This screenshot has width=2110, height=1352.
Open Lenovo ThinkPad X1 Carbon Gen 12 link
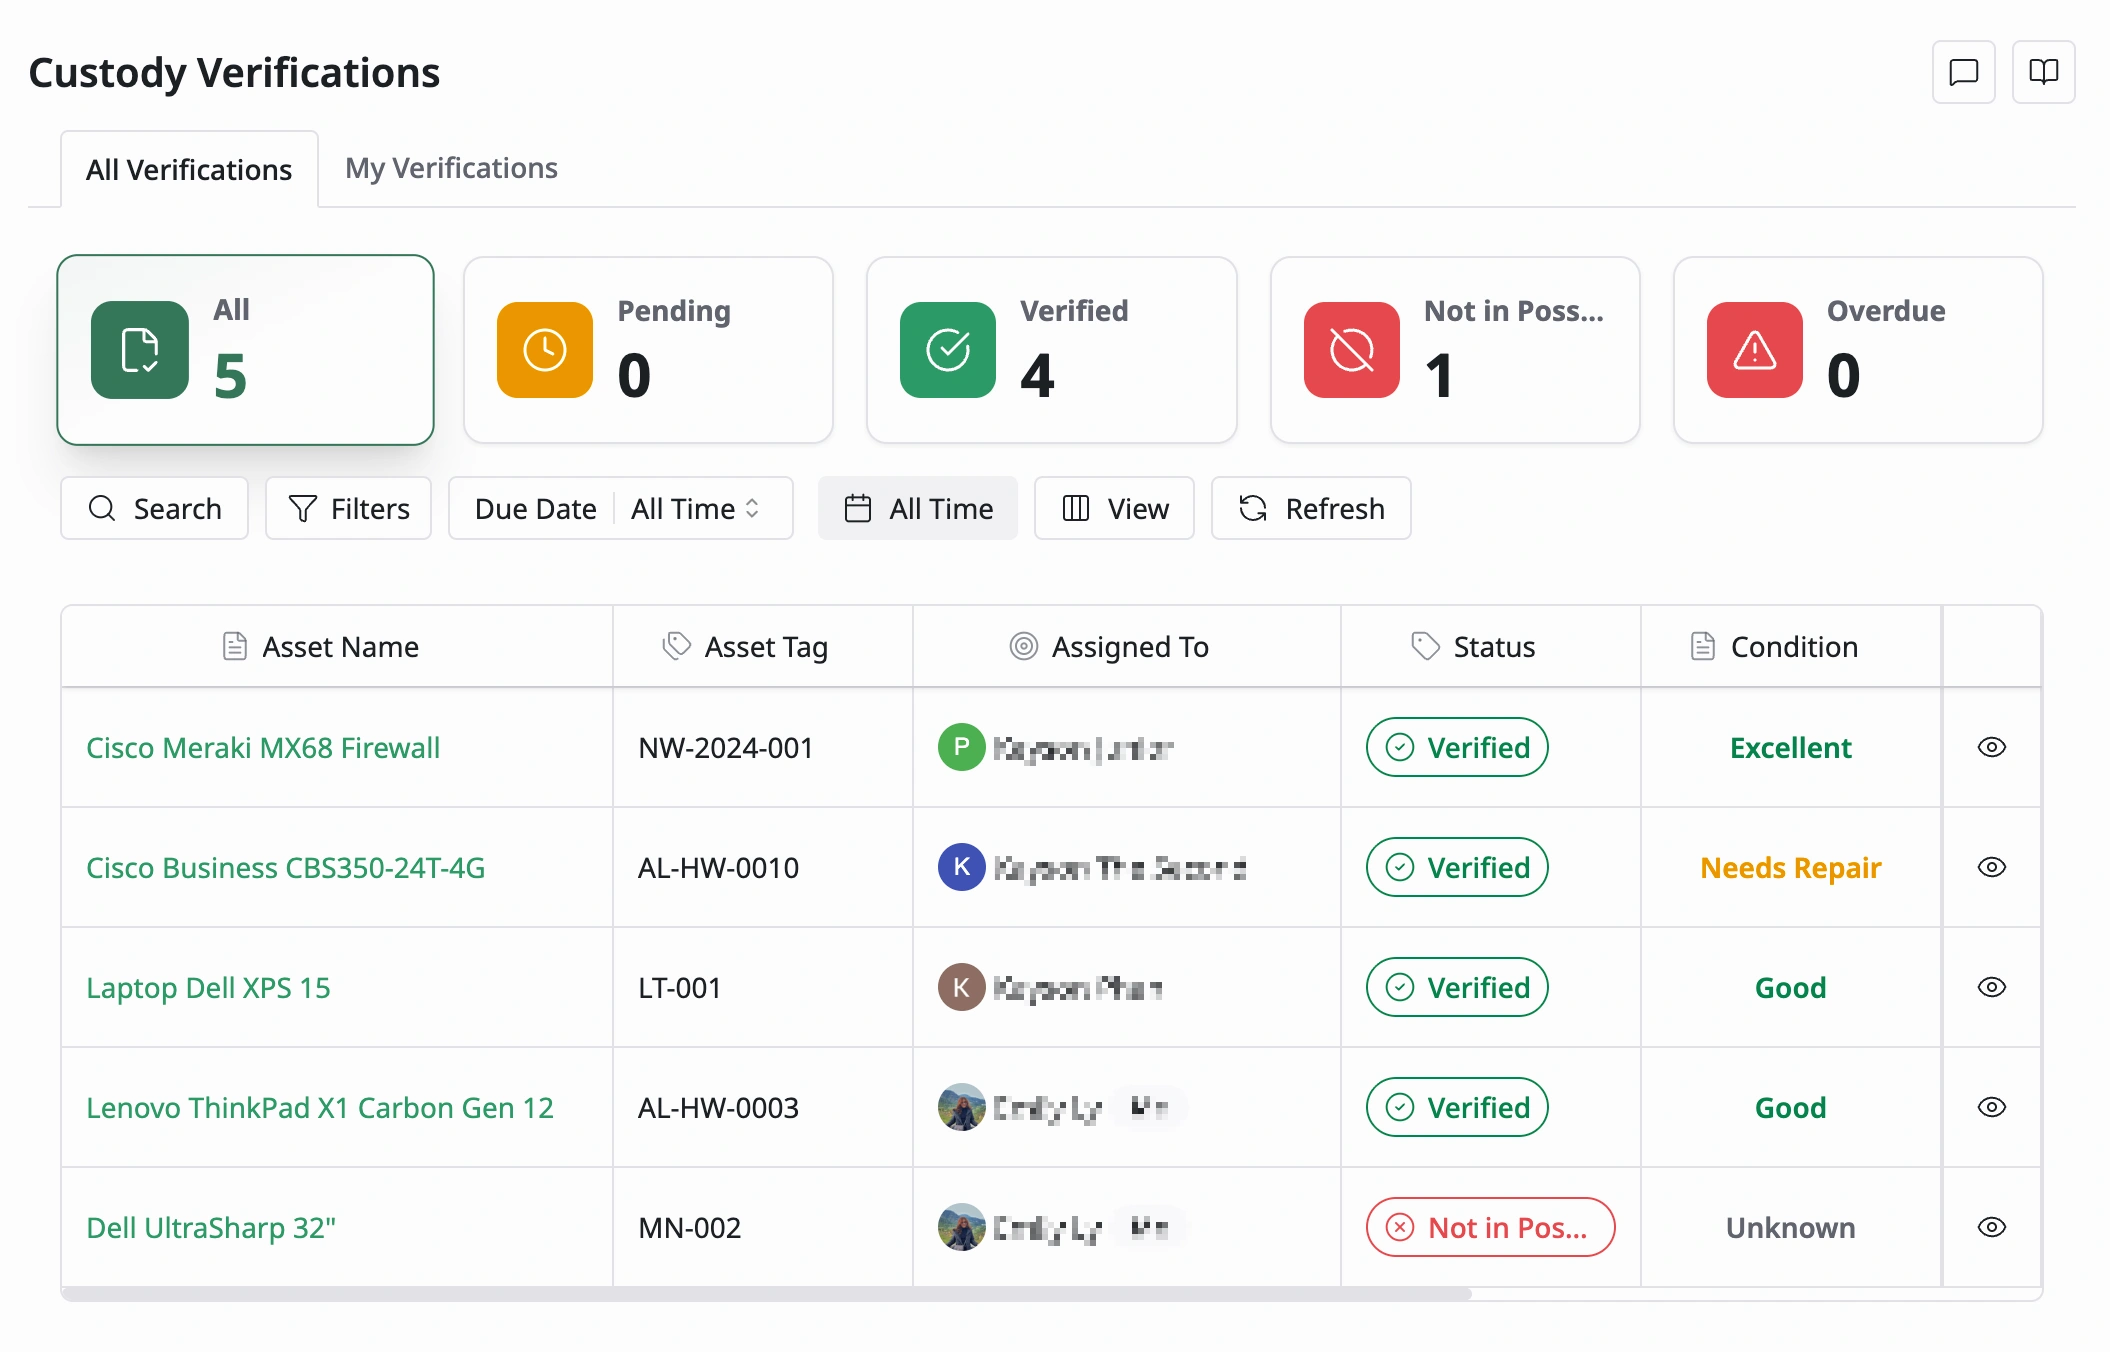point(320,1107)
